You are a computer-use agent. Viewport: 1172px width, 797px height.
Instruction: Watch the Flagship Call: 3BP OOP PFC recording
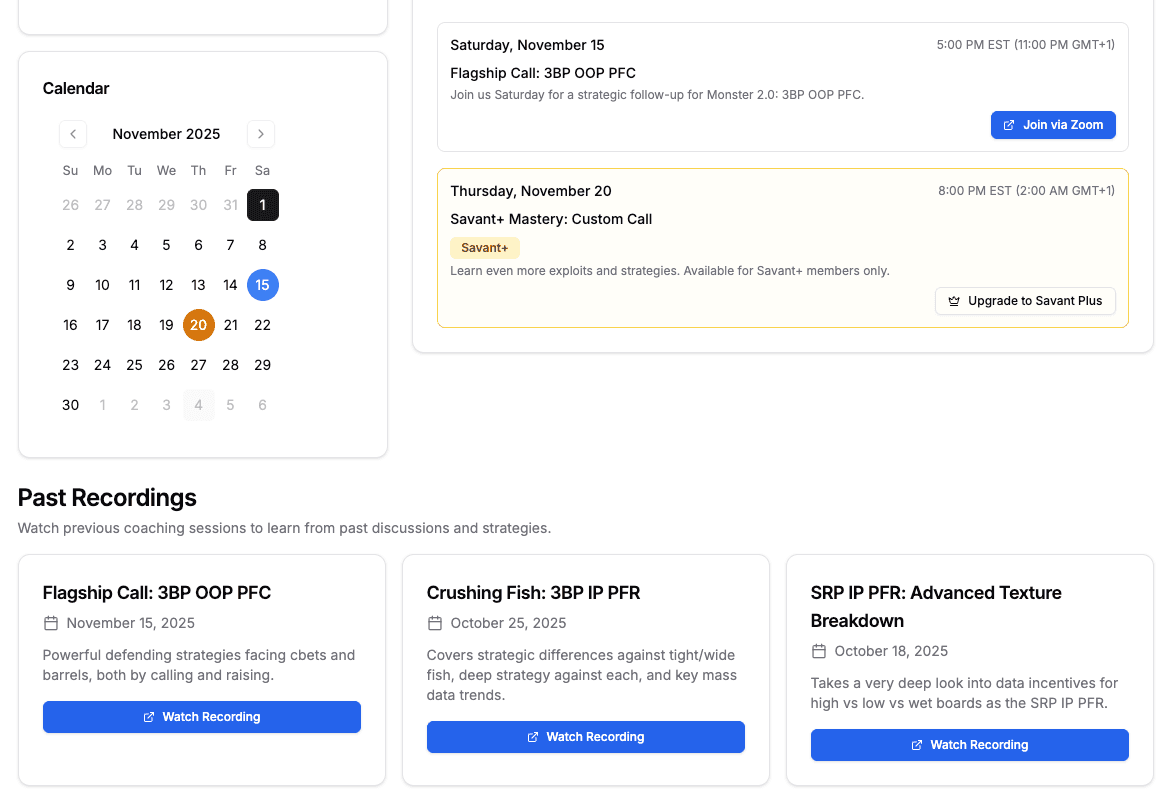(201, 716)
